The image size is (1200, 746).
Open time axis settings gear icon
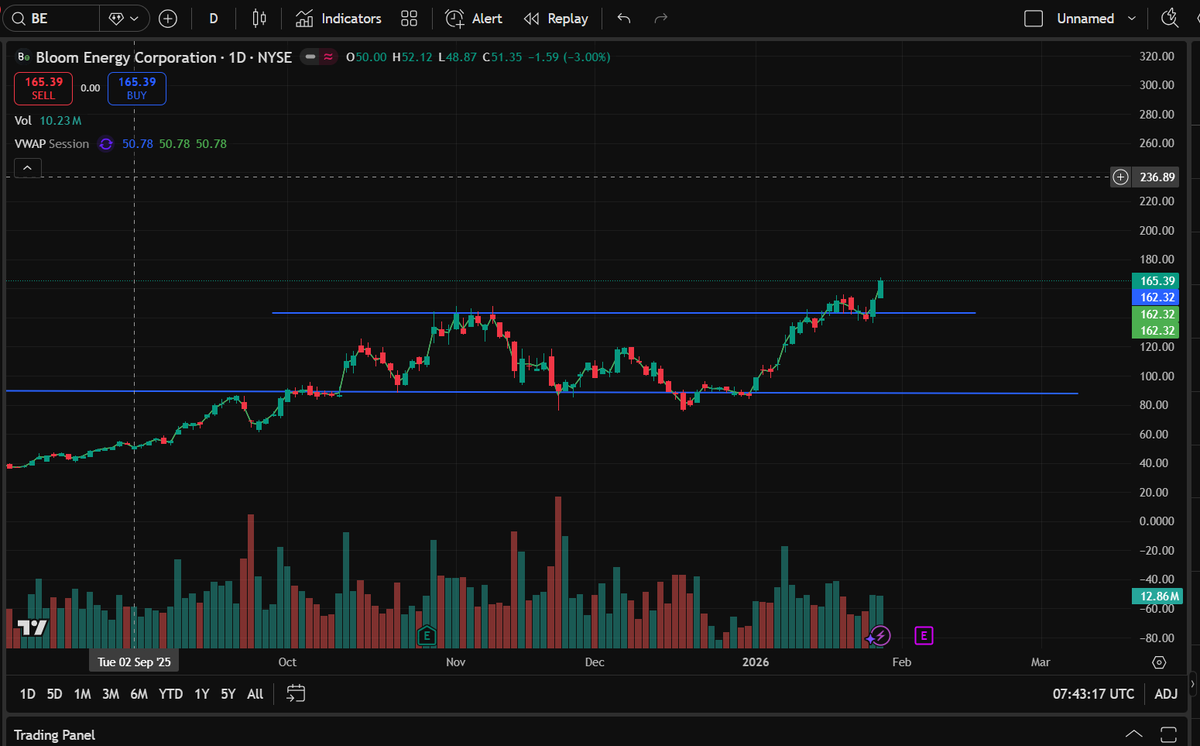tap(1158, 662)
